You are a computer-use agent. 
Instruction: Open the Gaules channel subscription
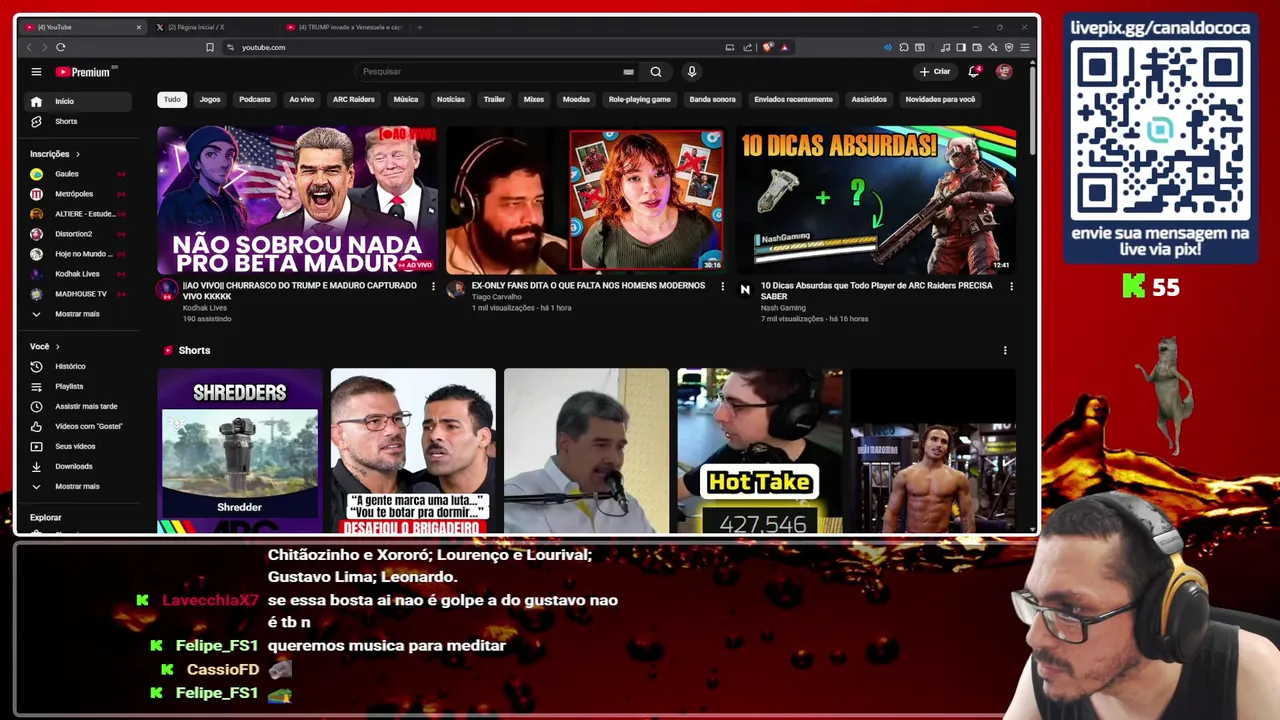78,174
